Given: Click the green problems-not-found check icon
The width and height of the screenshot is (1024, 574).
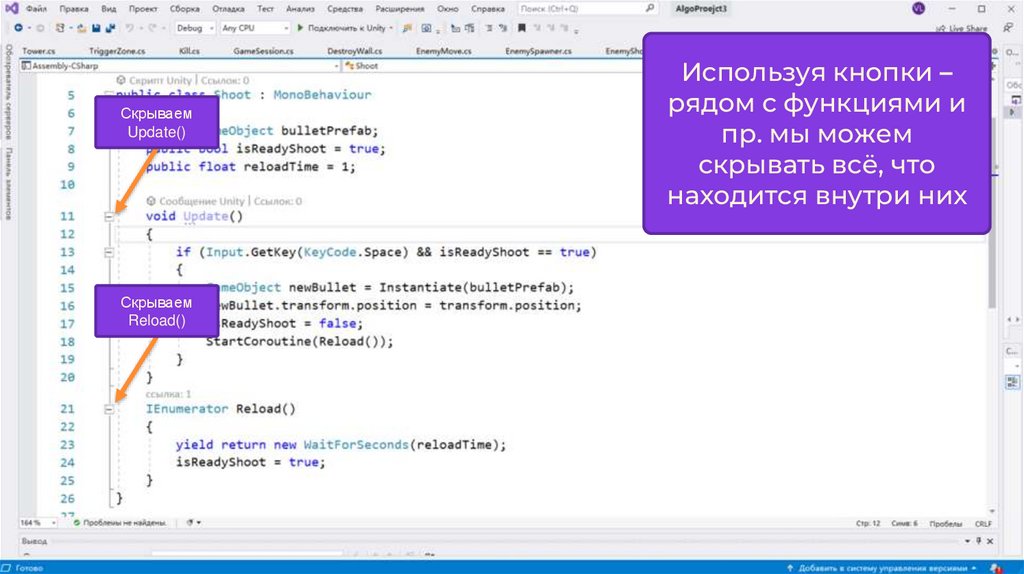Looking at the screenshot, I should coord(76,523).
